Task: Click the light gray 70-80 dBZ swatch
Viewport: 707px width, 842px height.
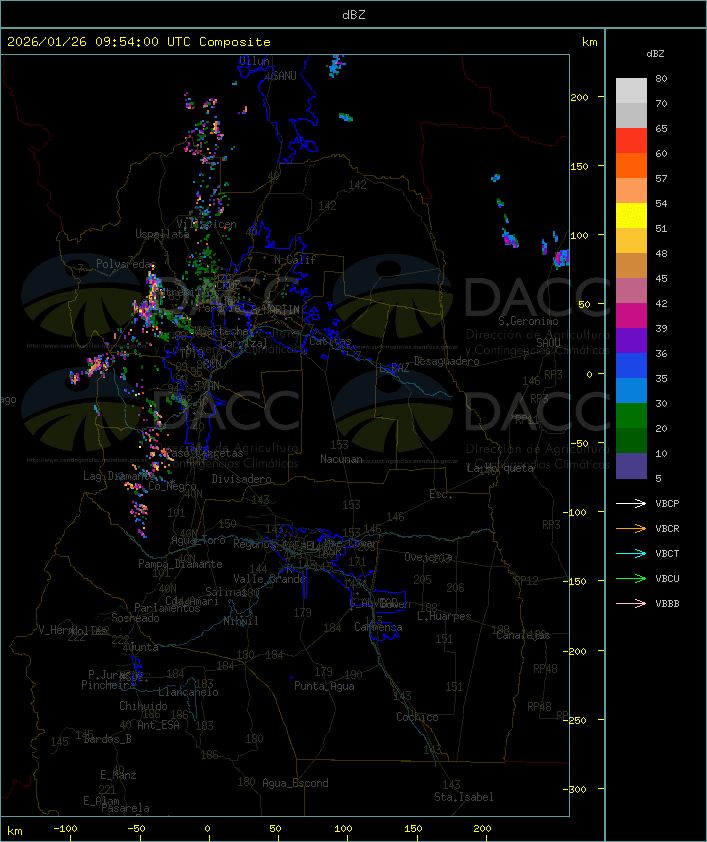Action: coord(631,91)
